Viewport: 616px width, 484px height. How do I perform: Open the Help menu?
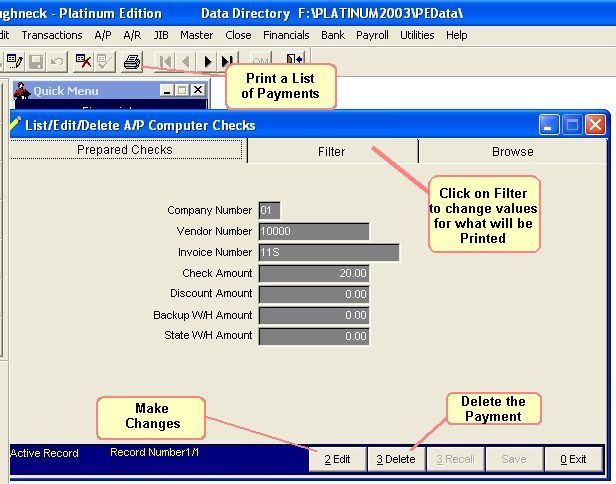click(x=456, y=35)
